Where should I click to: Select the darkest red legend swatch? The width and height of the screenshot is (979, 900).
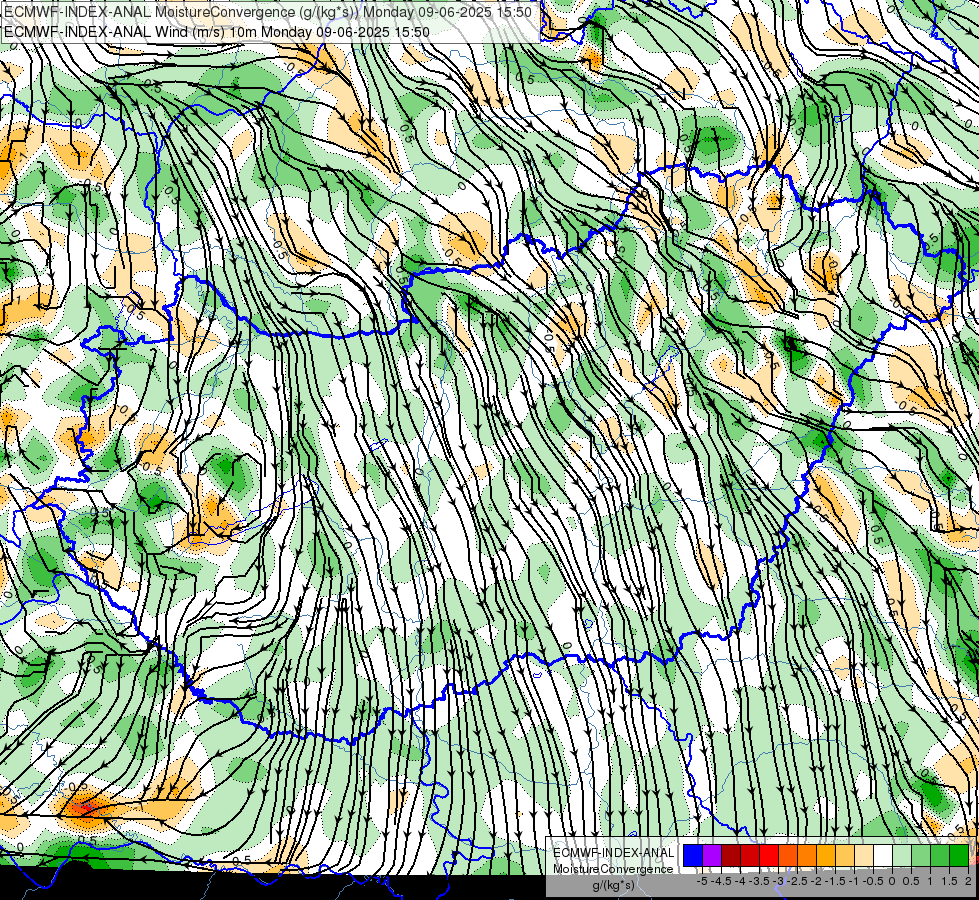[731, 855]
